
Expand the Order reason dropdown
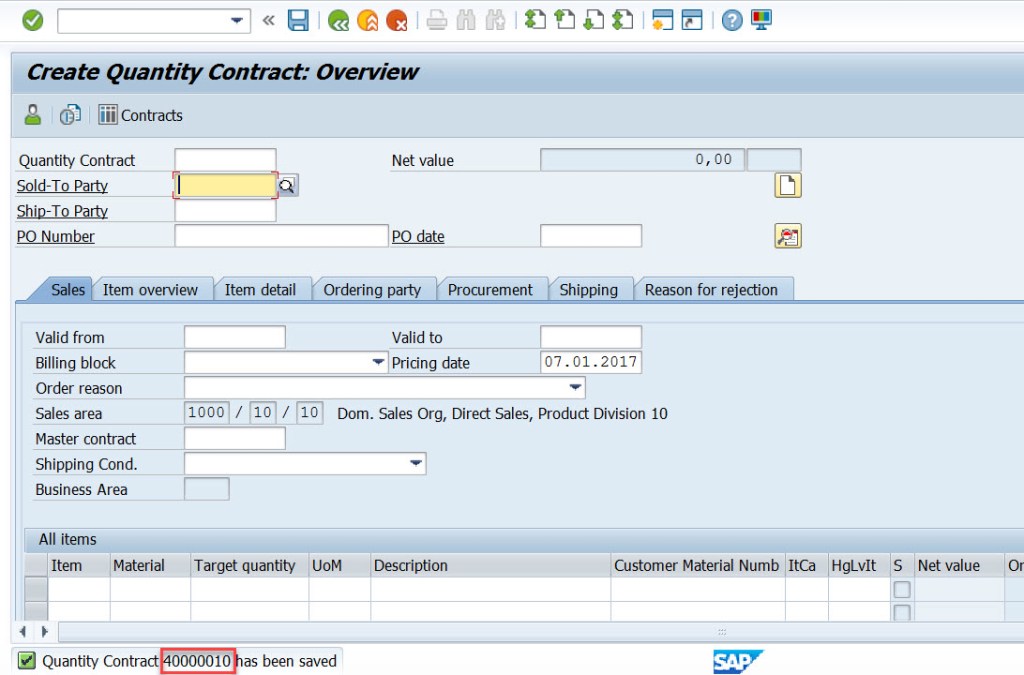click(574, 388)
